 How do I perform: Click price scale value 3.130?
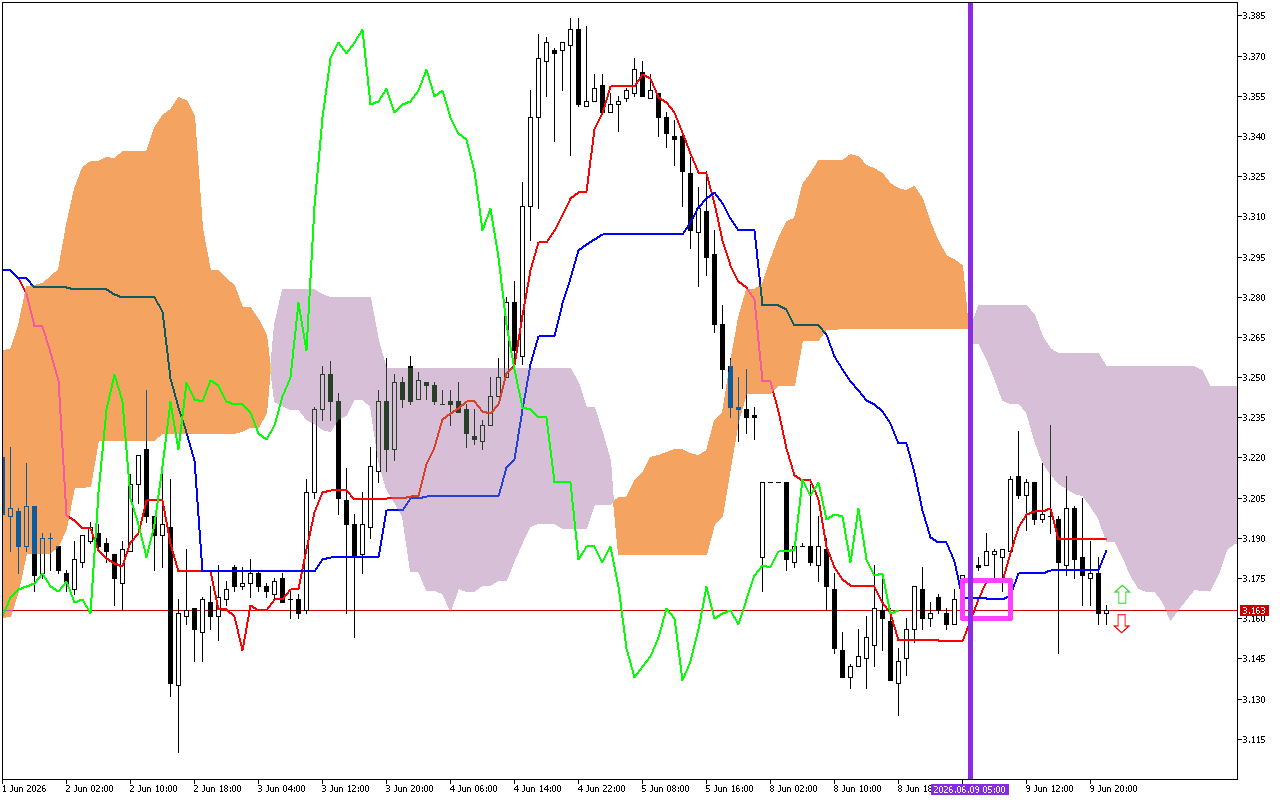click(x=1254, y=698)
